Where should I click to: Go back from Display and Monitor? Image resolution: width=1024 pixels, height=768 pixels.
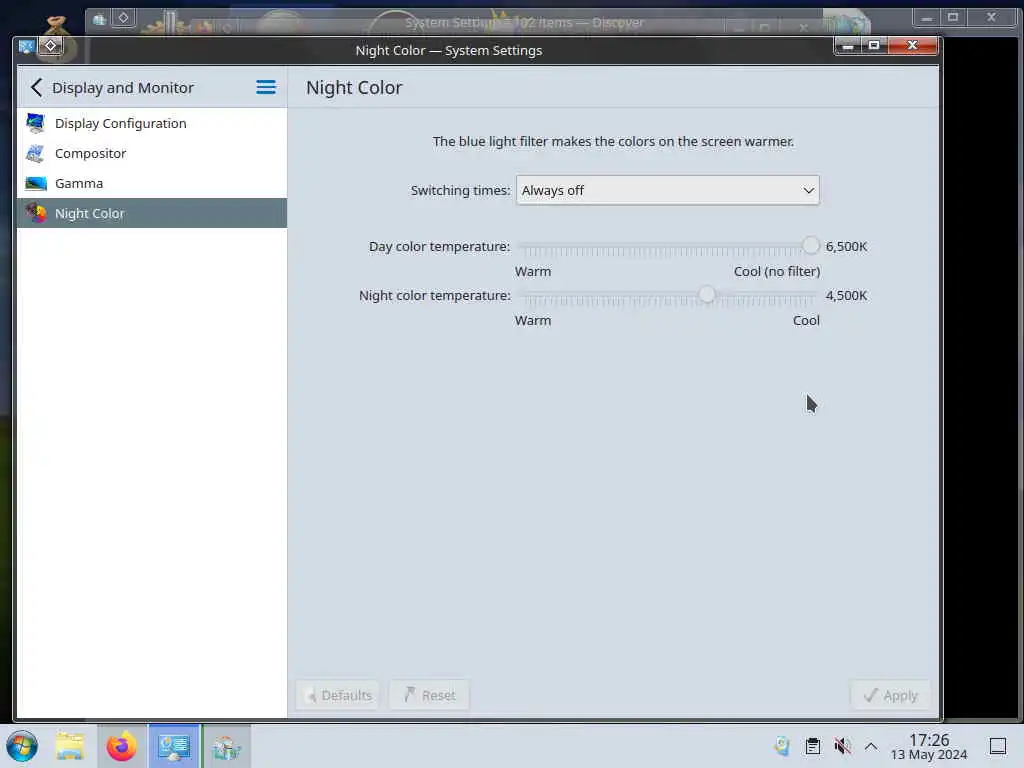pyautogui.click(x=37, y=88)
